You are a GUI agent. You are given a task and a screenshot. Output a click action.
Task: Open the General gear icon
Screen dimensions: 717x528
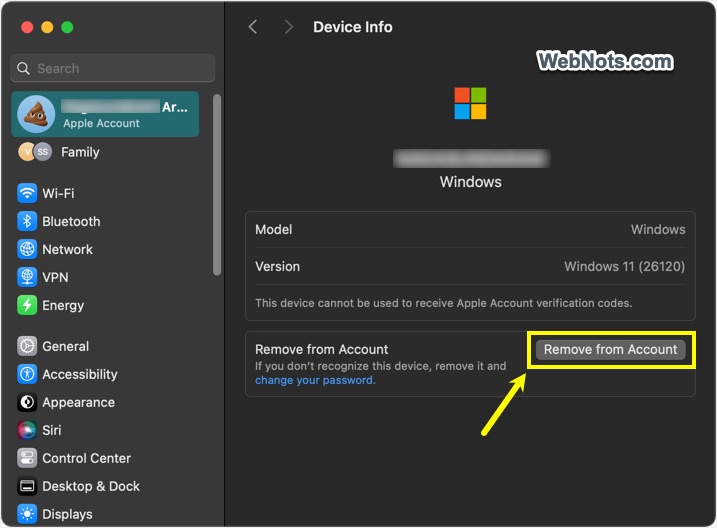[x=27, y=346]
